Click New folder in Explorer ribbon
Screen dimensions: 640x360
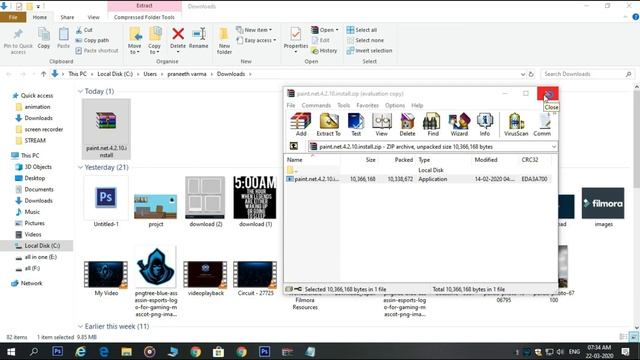pyautogui.click(x=224, y=41)
